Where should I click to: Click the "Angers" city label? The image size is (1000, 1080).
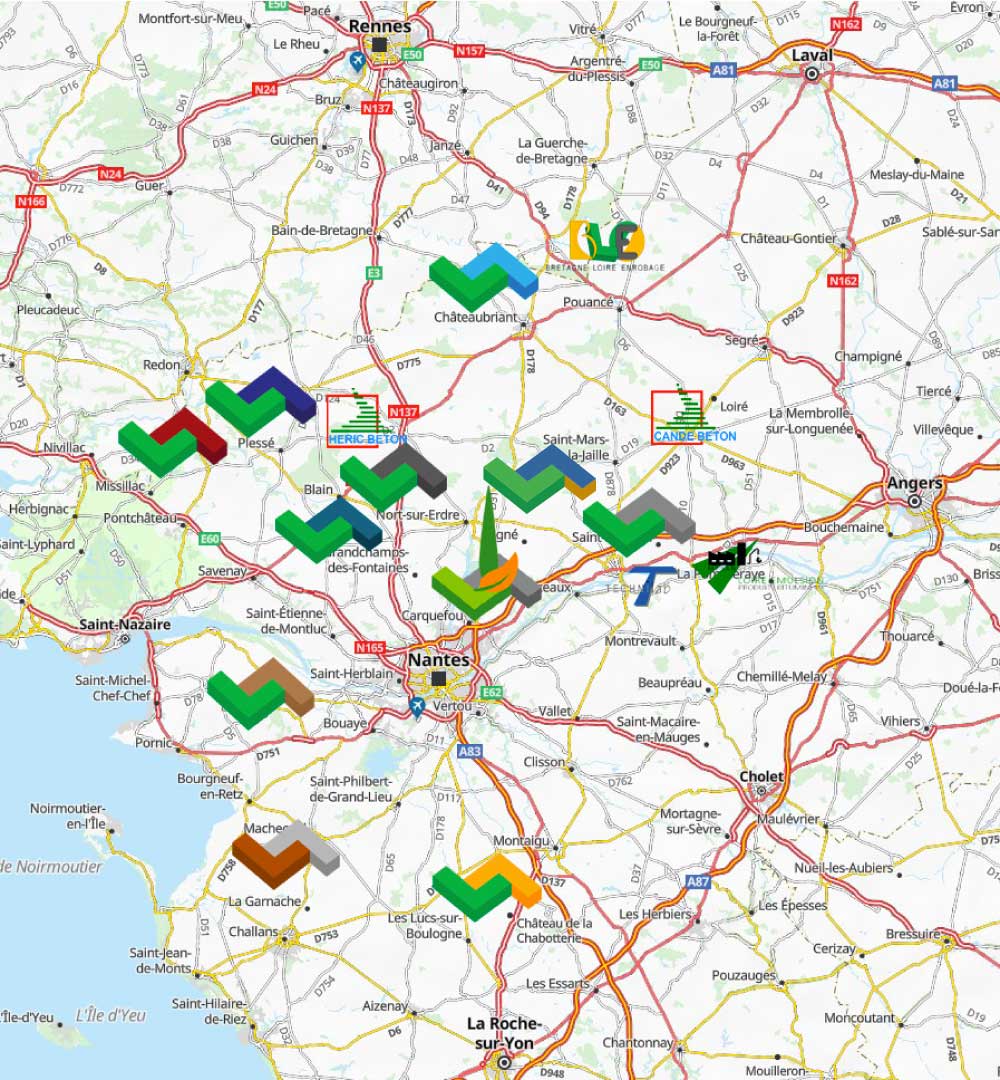point(915,483)
